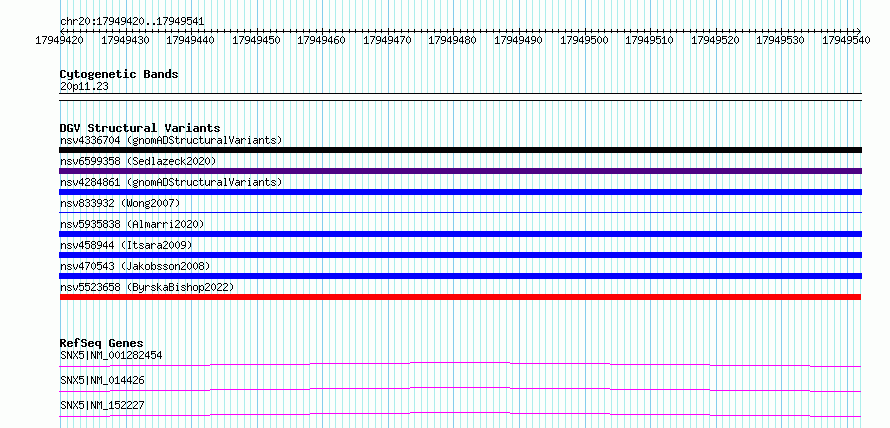Open variant label nsv833932 (Wong2007)
This screenshot has width=890, height=428.
pos(120,203)
